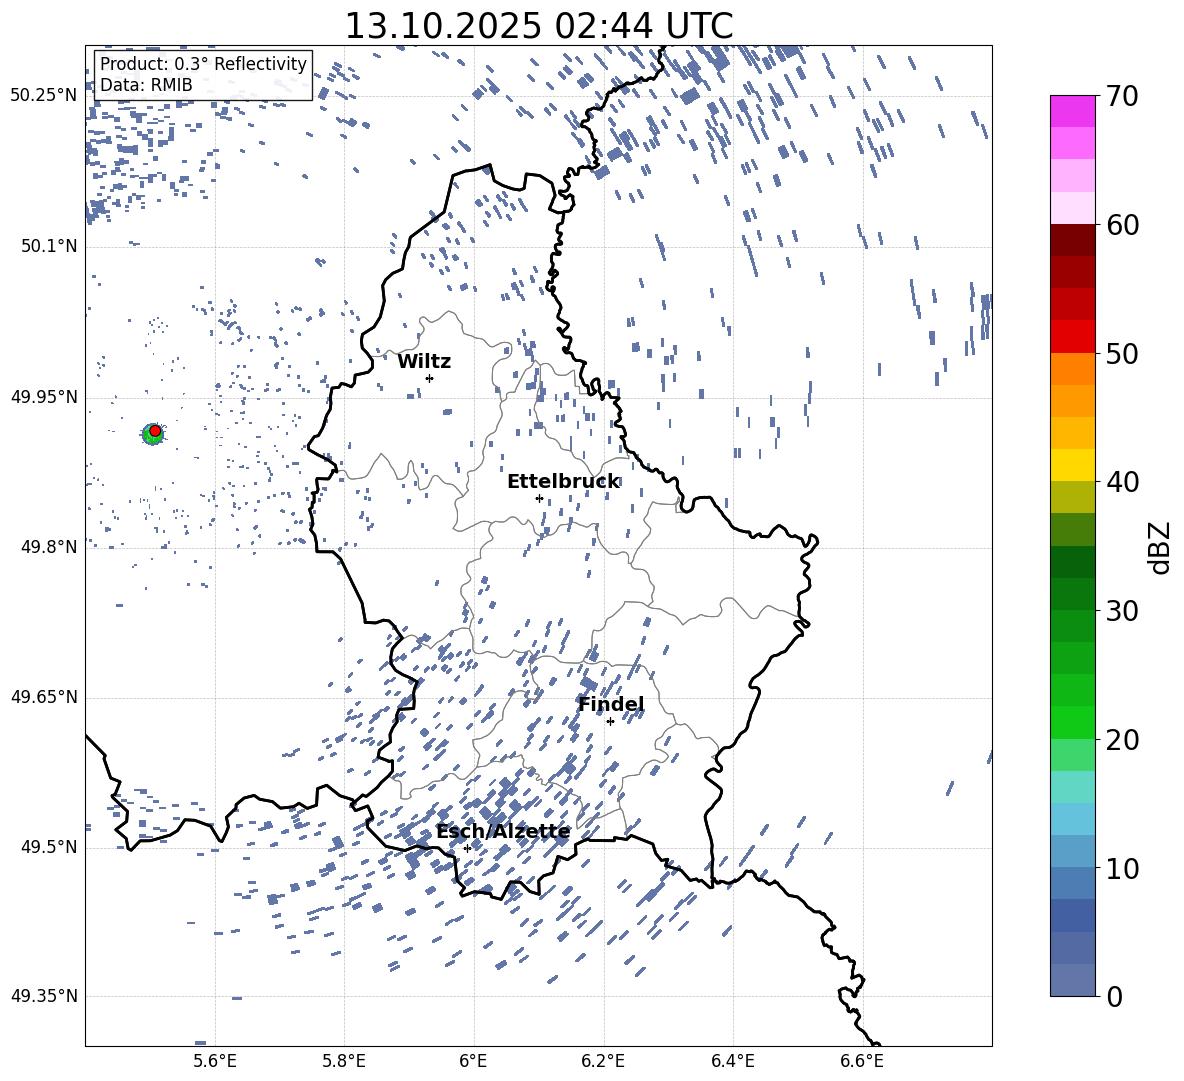Image resolution: width=1184 pixels, height=1081 pixels.
Task: Click the 49.35°N latitude label
Action: tap(44, 996)
